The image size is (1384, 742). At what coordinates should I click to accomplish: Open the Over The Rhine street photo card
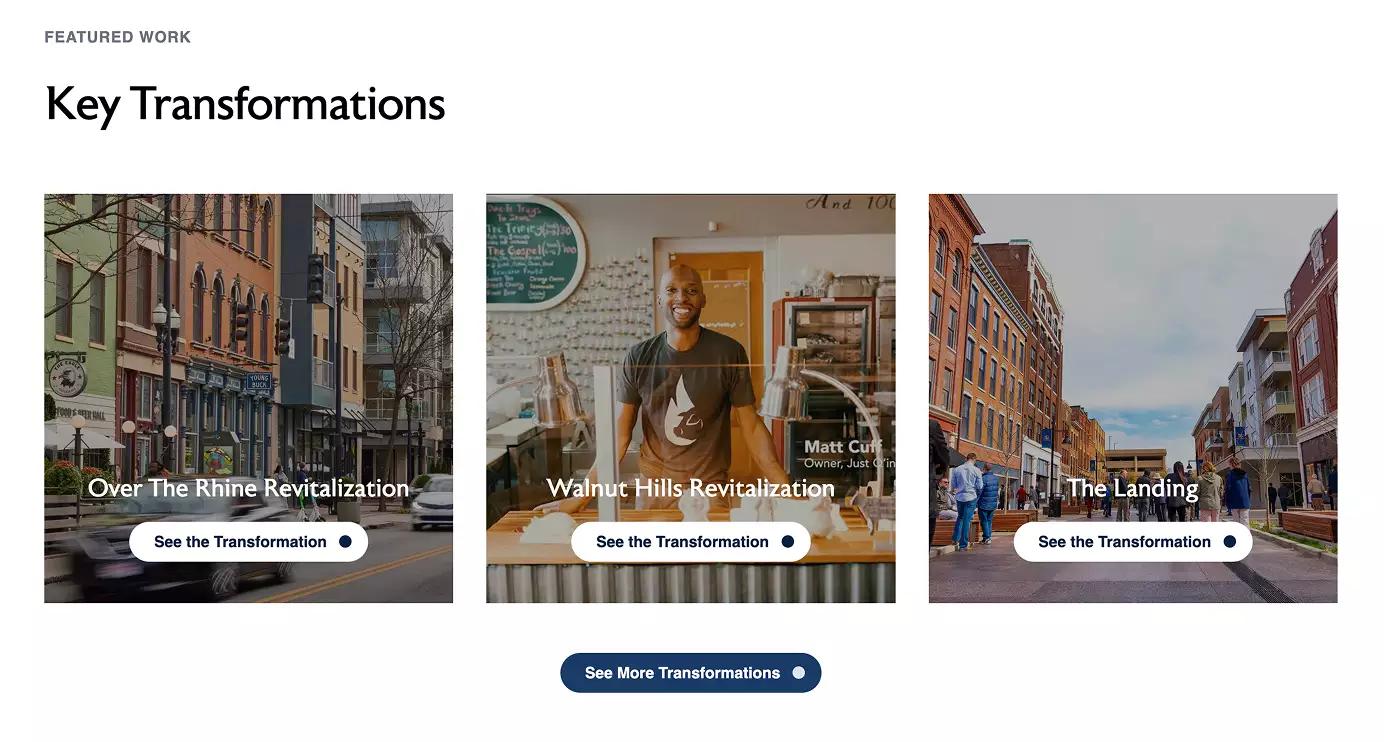point(248,398)
